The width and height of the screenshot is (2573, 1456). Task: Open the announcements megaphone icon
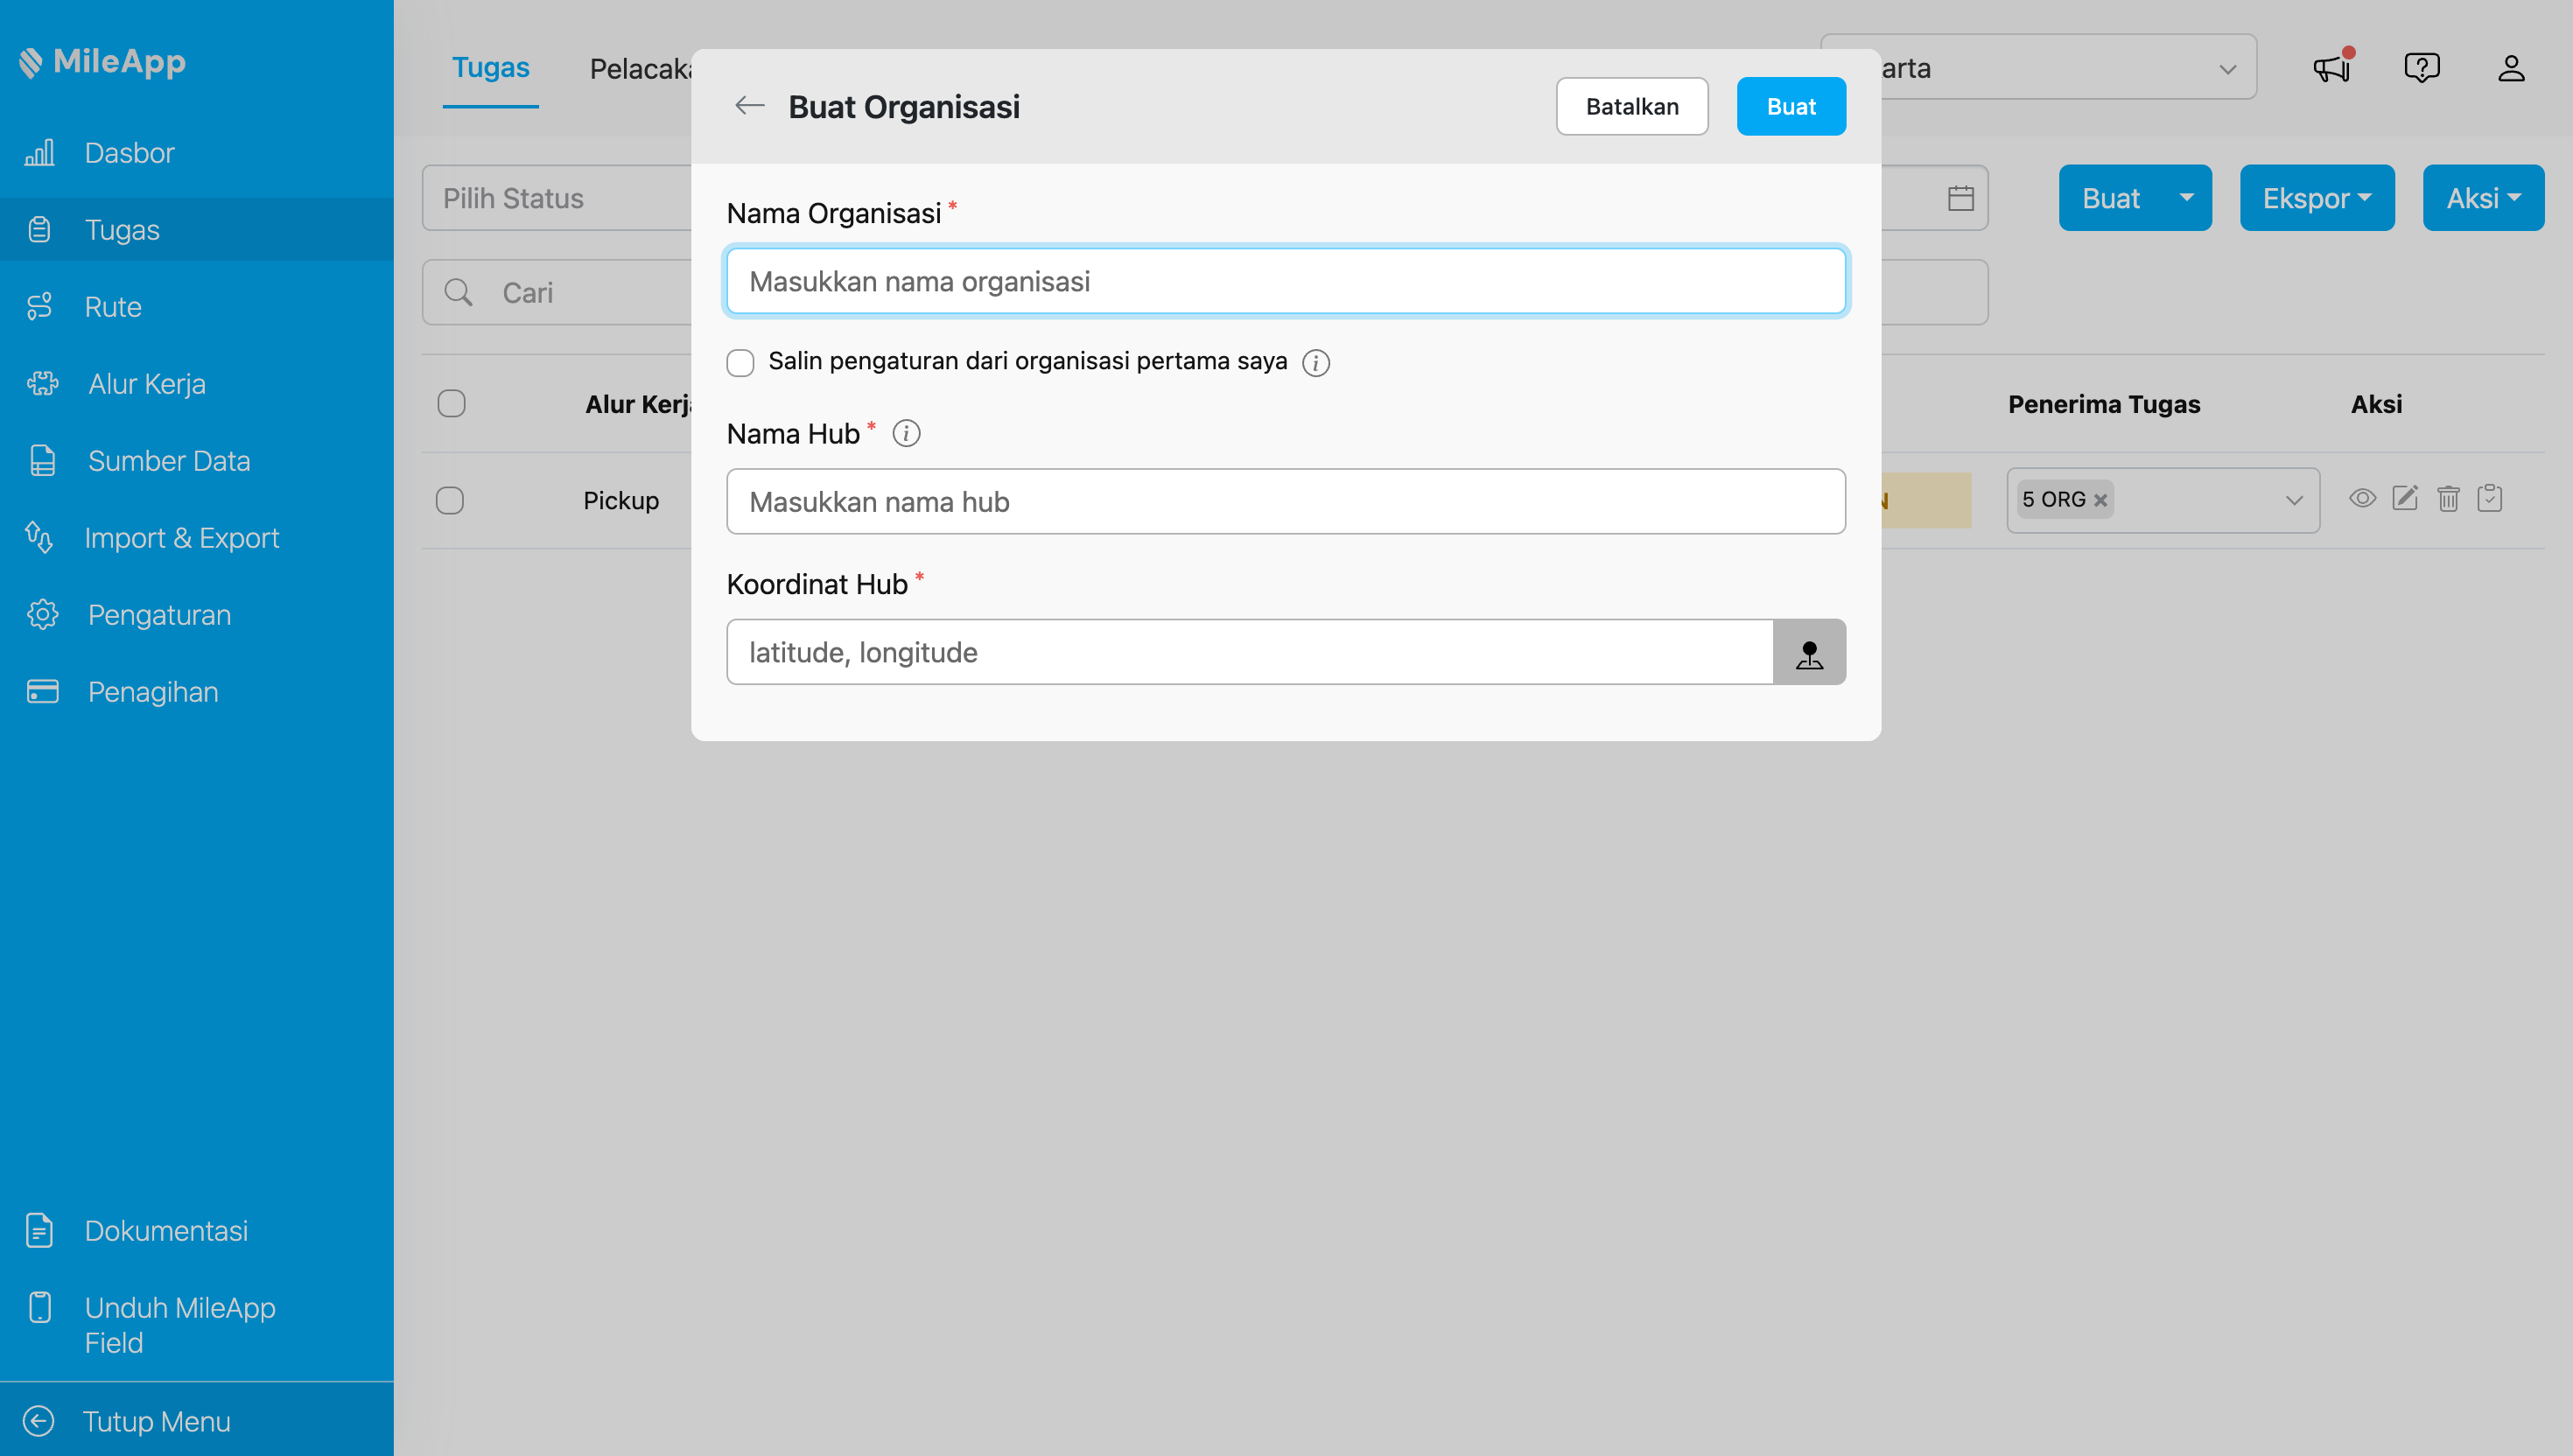click(2331, 67)
